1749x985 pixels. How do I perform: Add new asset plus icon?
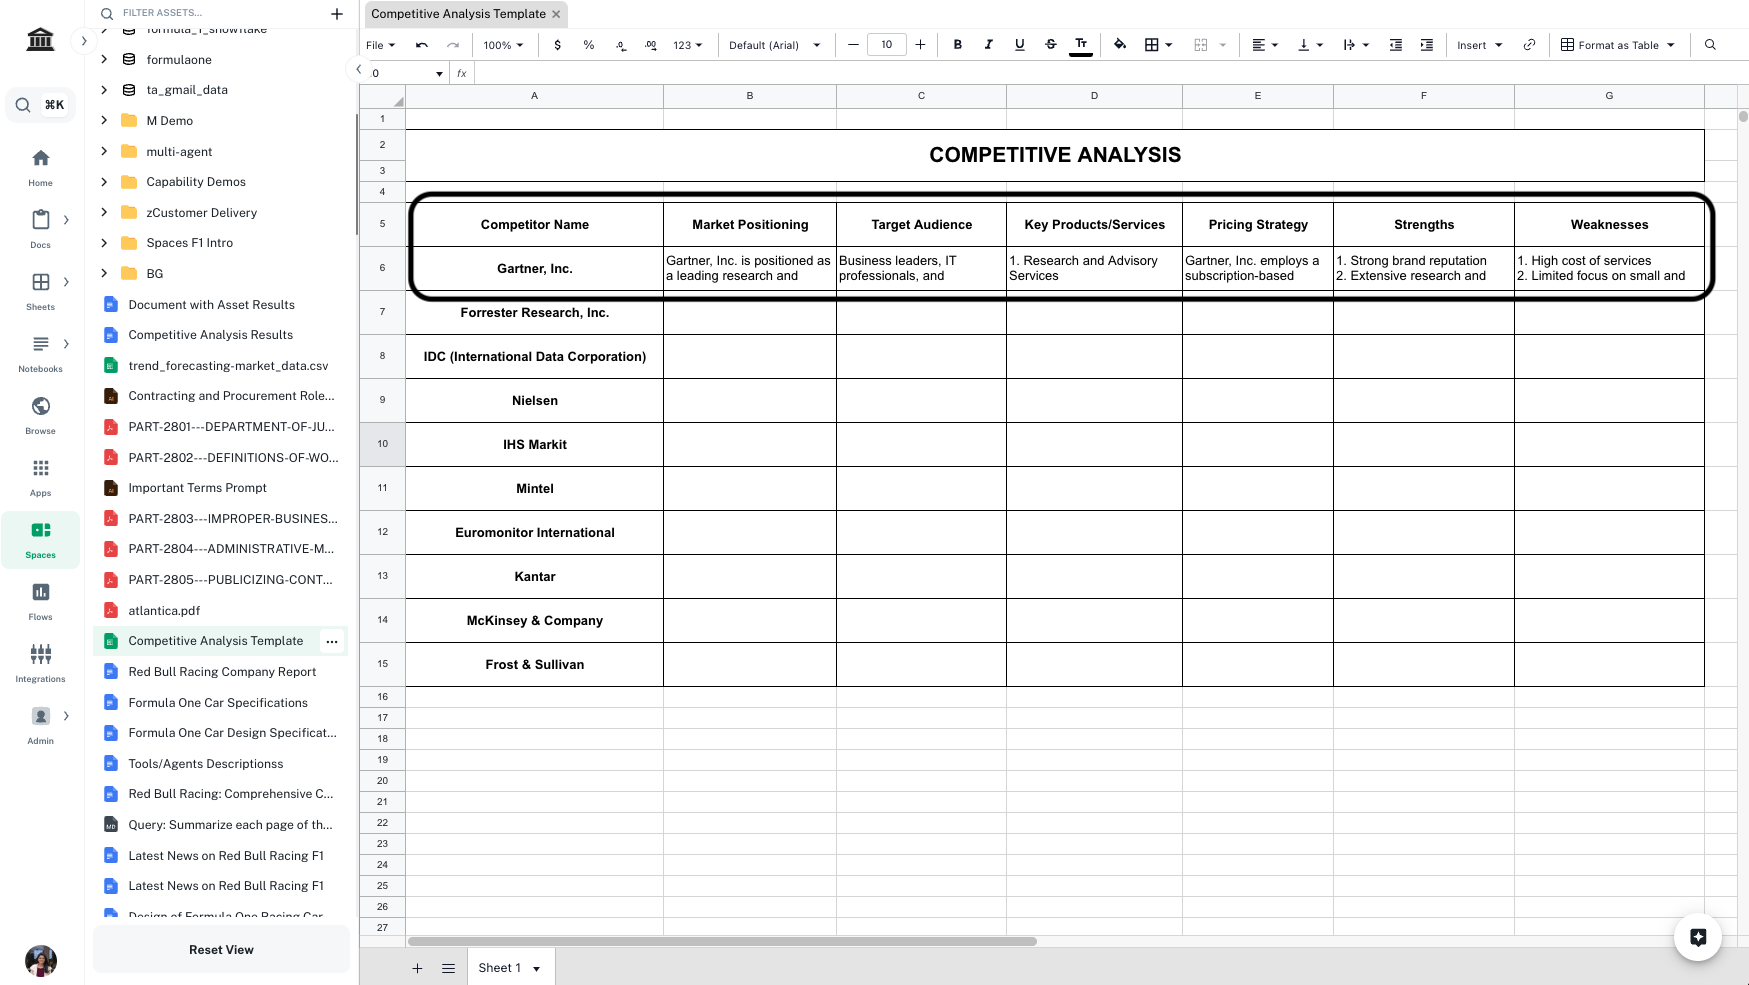[337, 13]
